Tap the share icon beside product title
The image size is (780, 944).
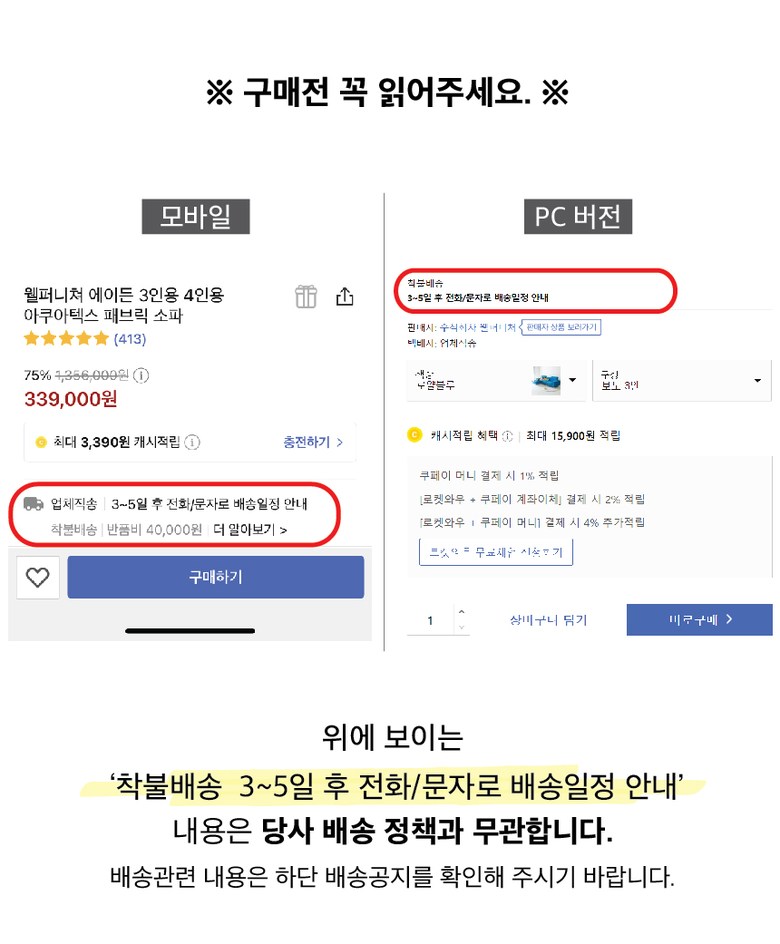(x=344, y=296)
